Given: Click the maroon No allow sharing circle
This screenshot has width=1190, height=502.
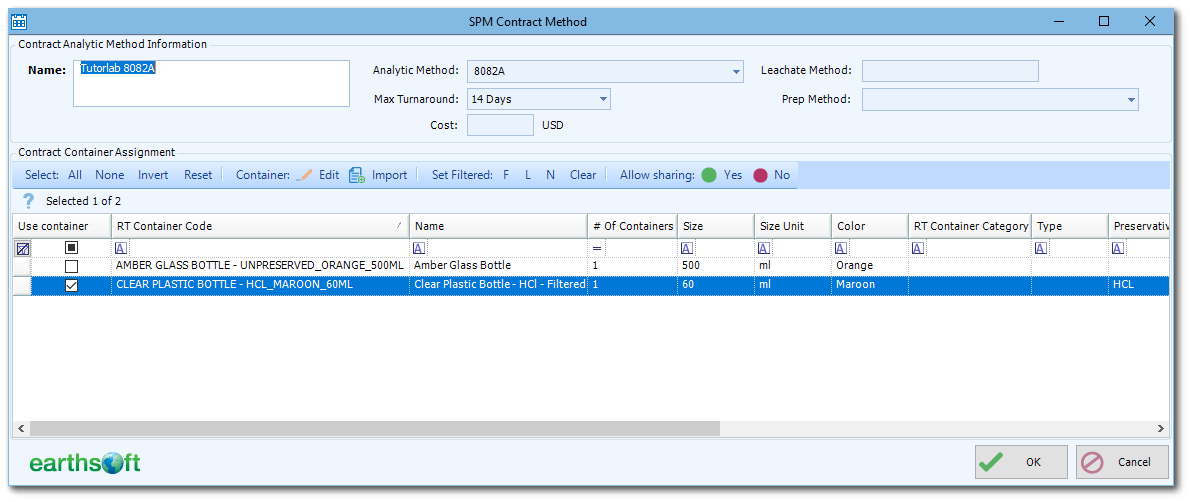Looking at the screenshot, I should click(x=760, y=175).
